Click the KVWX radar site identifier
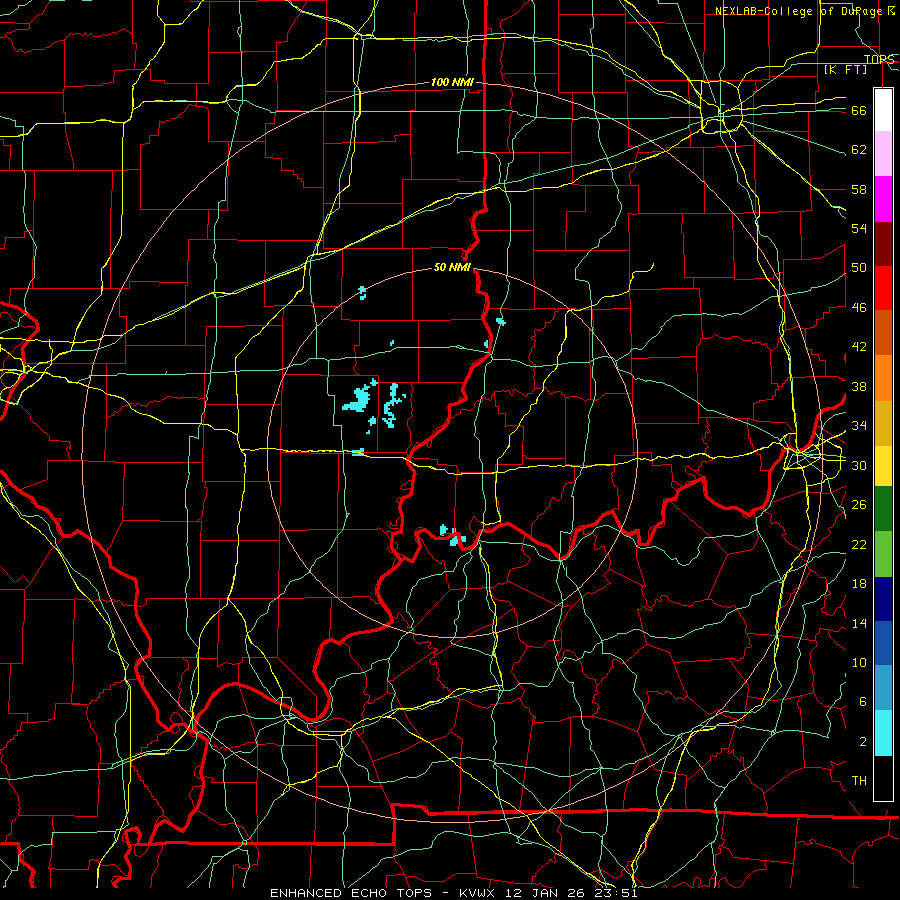Viewport: 900px width, 900px height. coord(479,893)
